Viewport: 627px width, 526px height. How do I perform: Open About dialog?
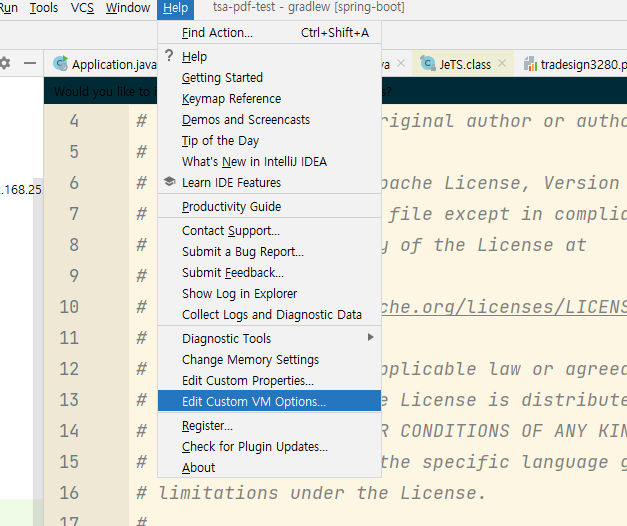[269, 467]
